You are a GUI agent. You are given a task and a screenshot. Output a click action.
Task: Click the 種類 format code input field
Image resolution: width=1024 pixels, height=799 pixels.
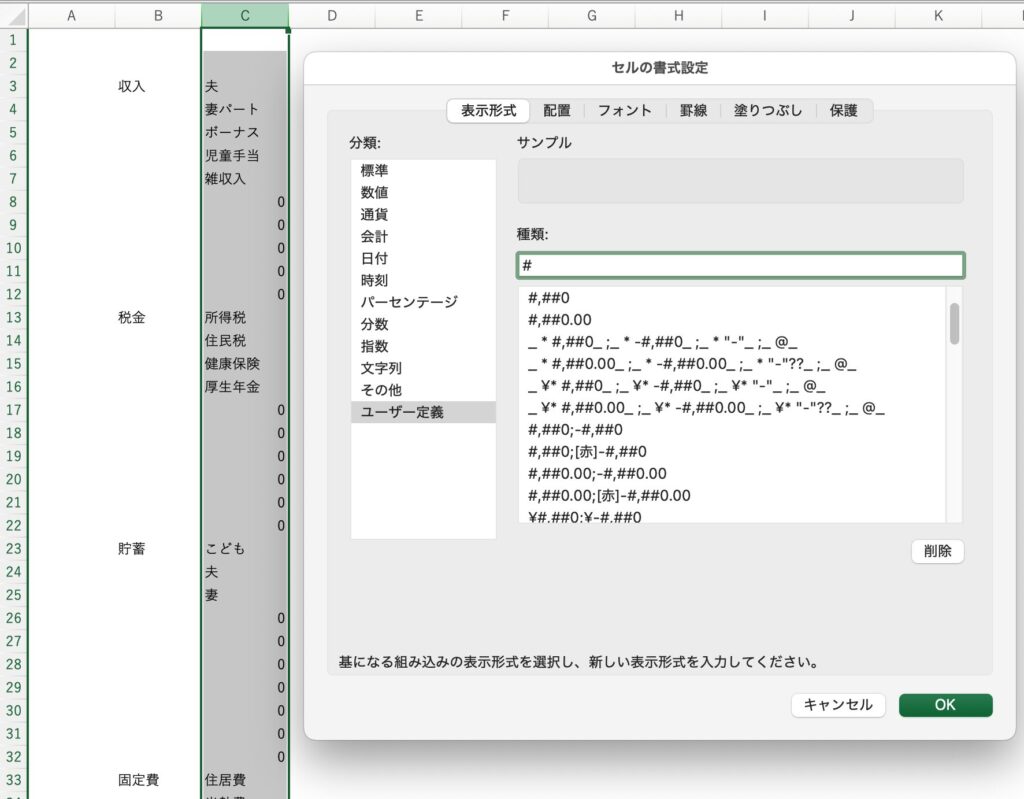[740, 266]
